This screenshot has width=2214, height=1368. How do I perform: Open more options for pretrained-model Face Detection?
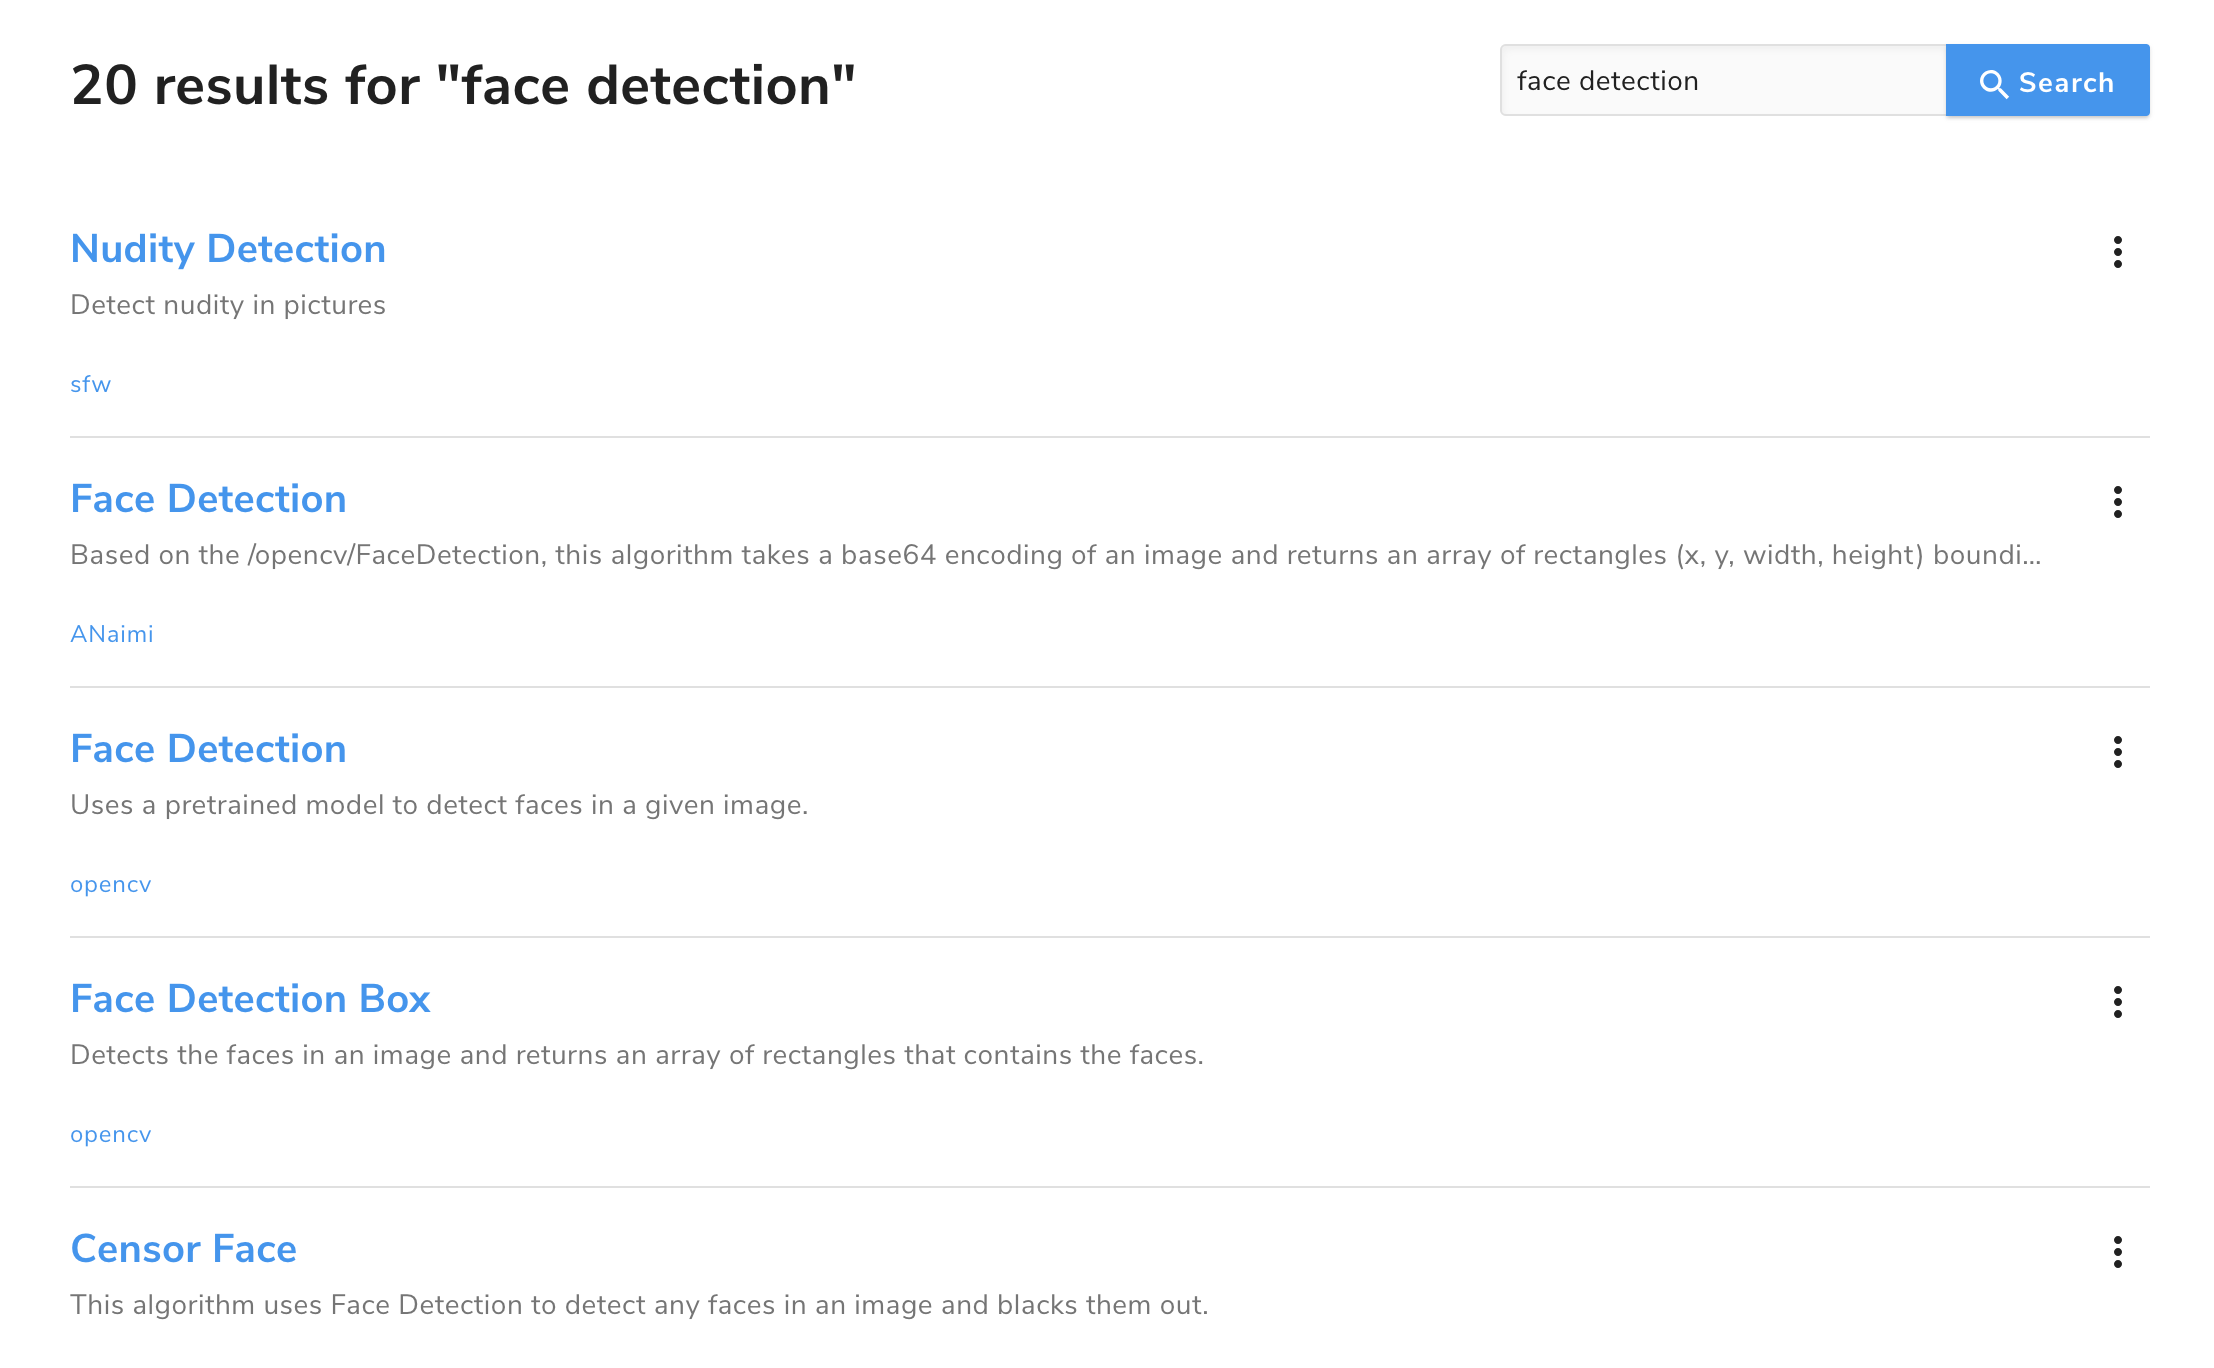tap(2117, 752)
